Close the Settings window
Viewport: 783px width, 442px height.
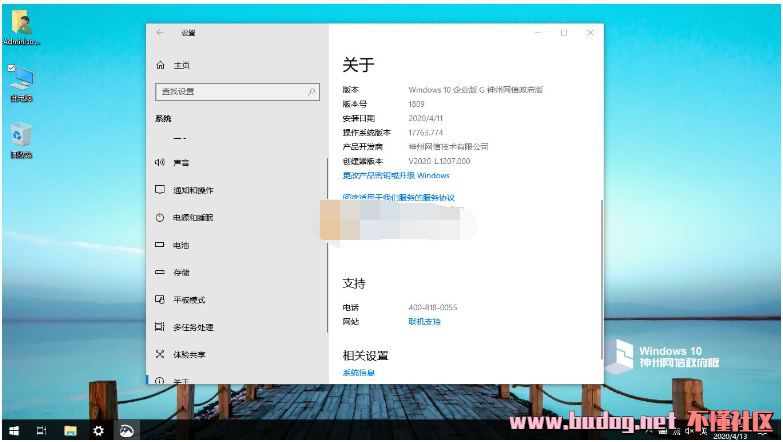click(x=590, y=32)
